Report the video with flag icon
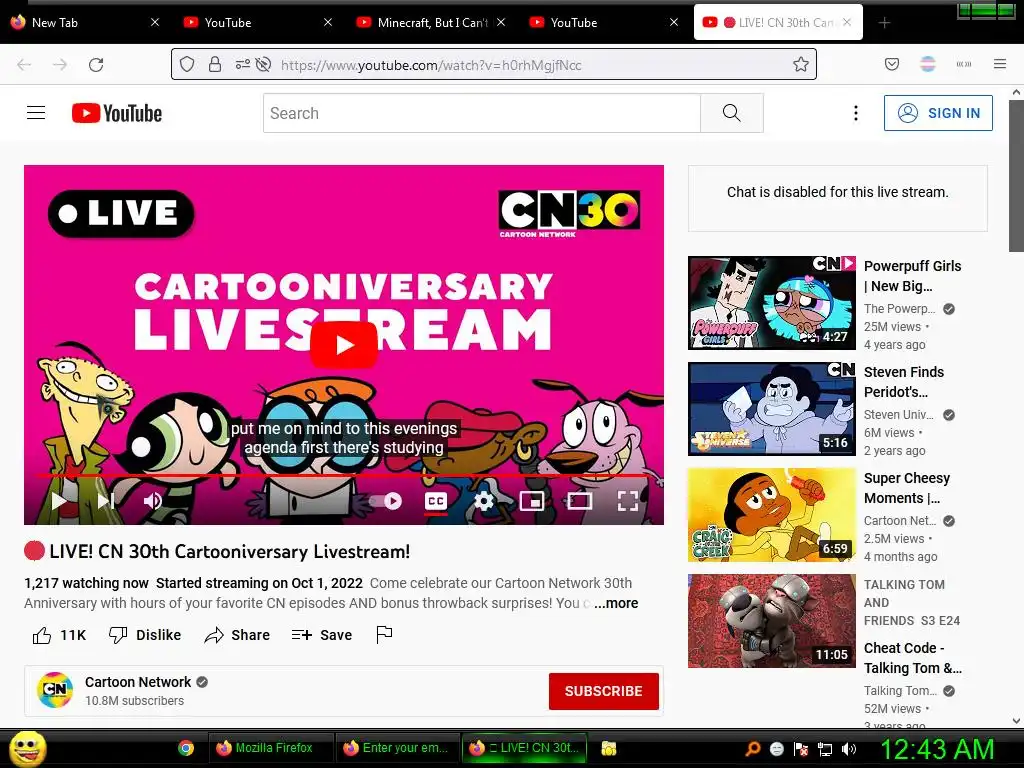1024x768 pixels. [x=384, y=635]
